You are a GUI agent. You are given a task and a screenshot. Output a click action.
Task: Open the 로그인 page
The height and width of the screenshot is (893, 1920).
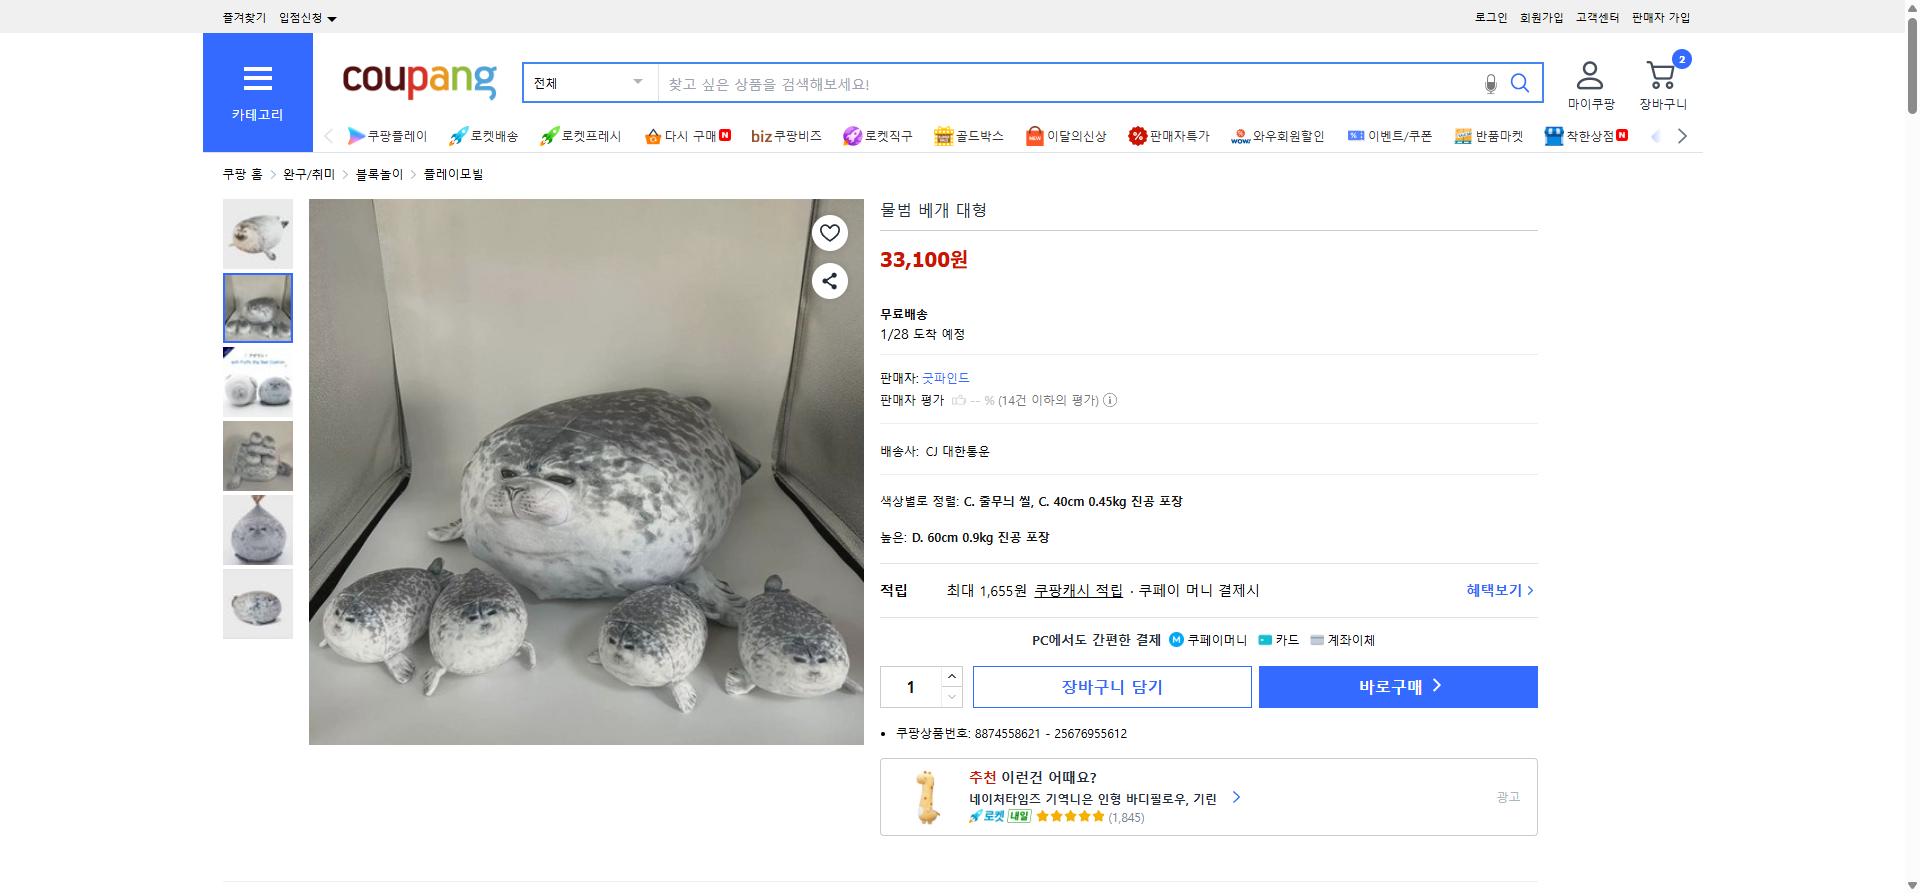click(x=1489, y=17)
